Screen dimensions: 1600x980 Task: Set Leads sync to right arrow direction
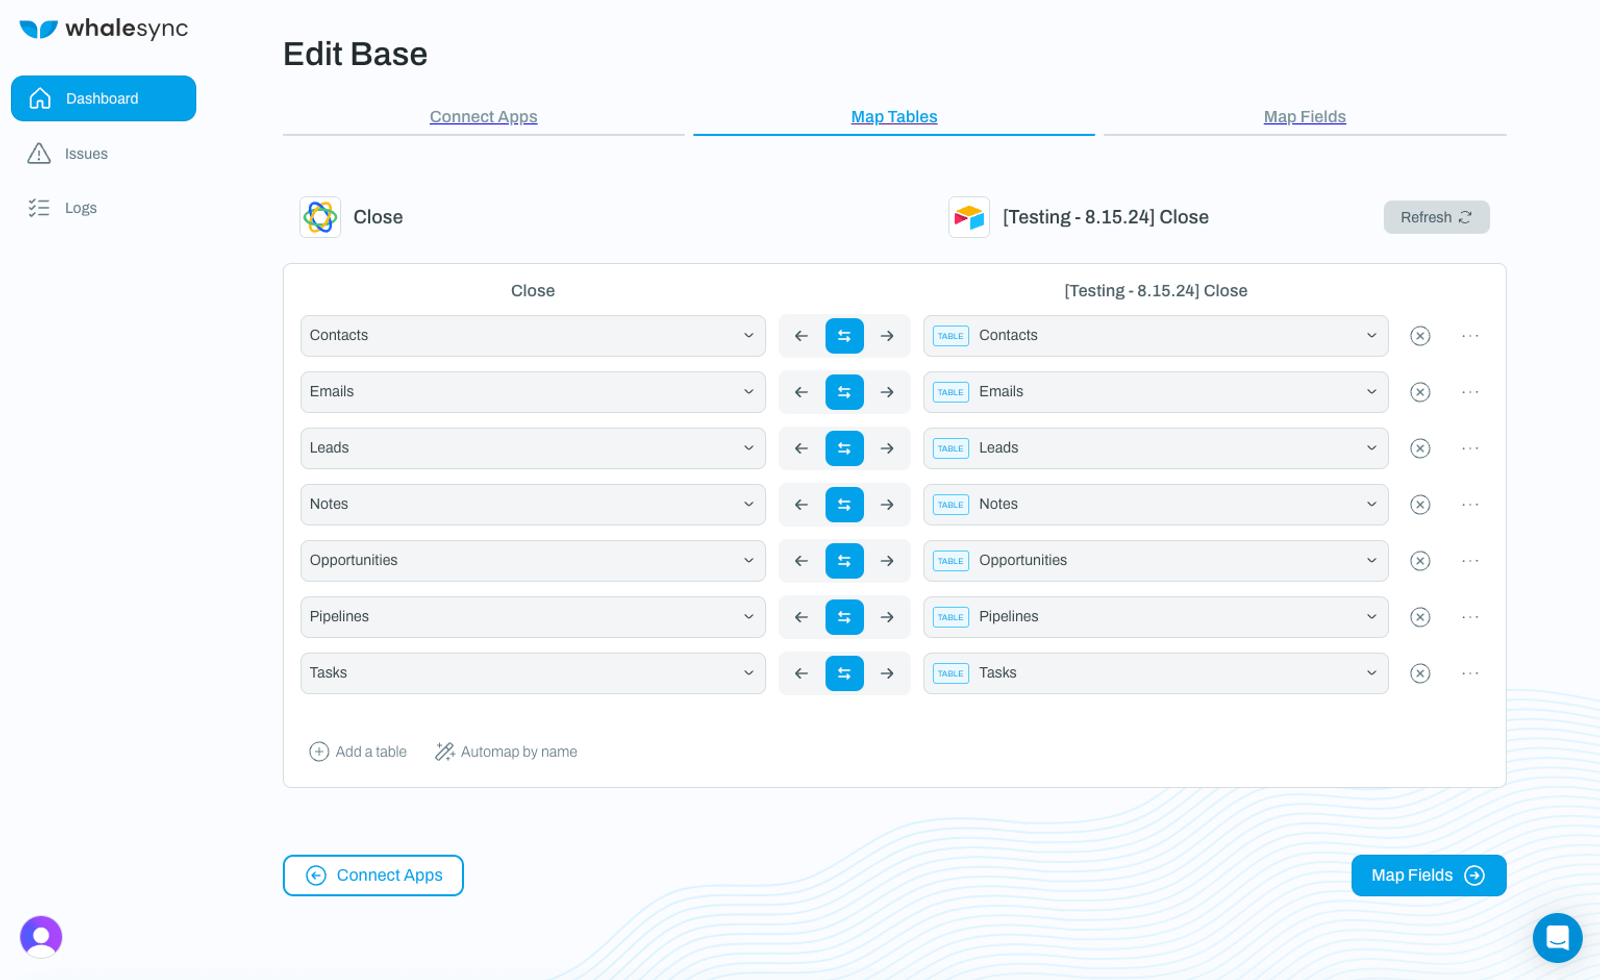click(887, 448)
